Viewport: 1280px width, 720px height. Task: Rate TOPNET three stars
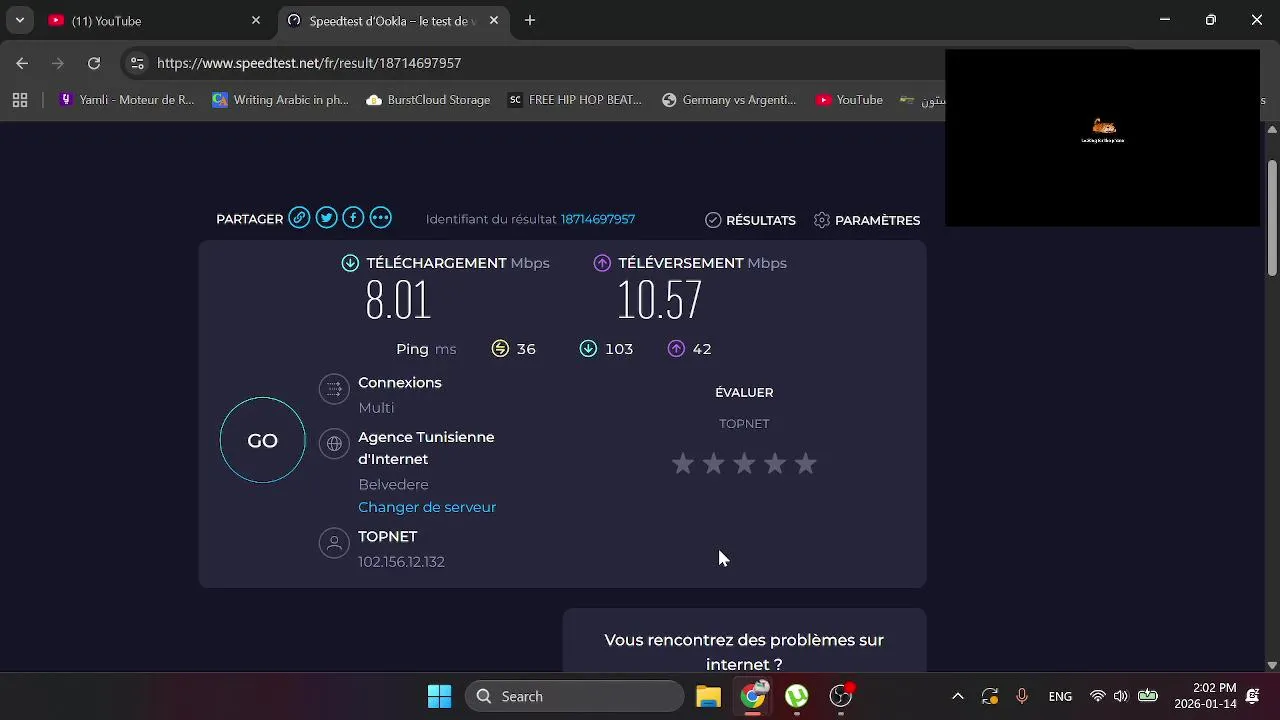744,463
